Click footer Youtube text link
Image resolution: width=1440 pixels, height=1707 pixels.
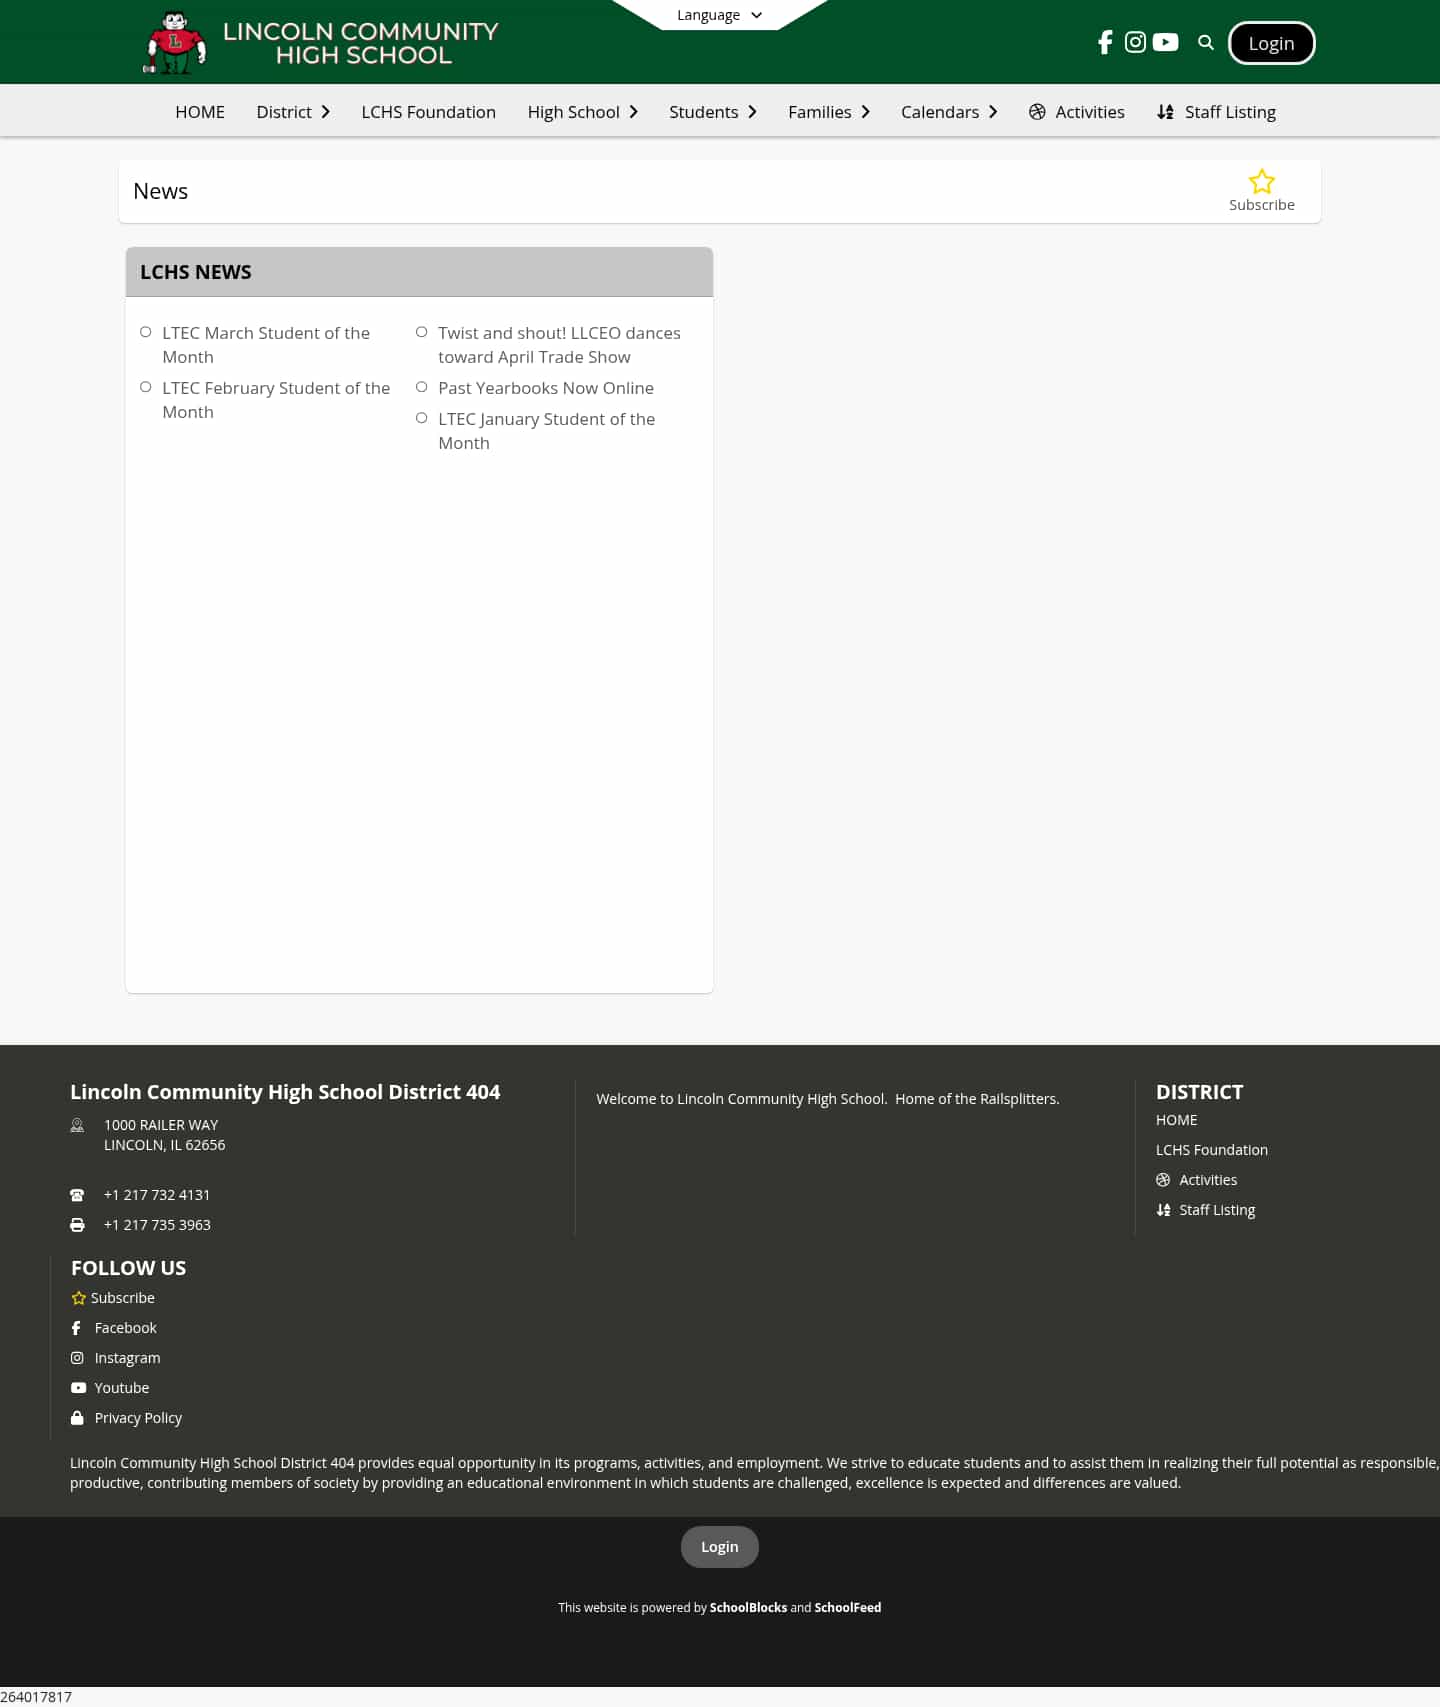tap(122, 1388)
